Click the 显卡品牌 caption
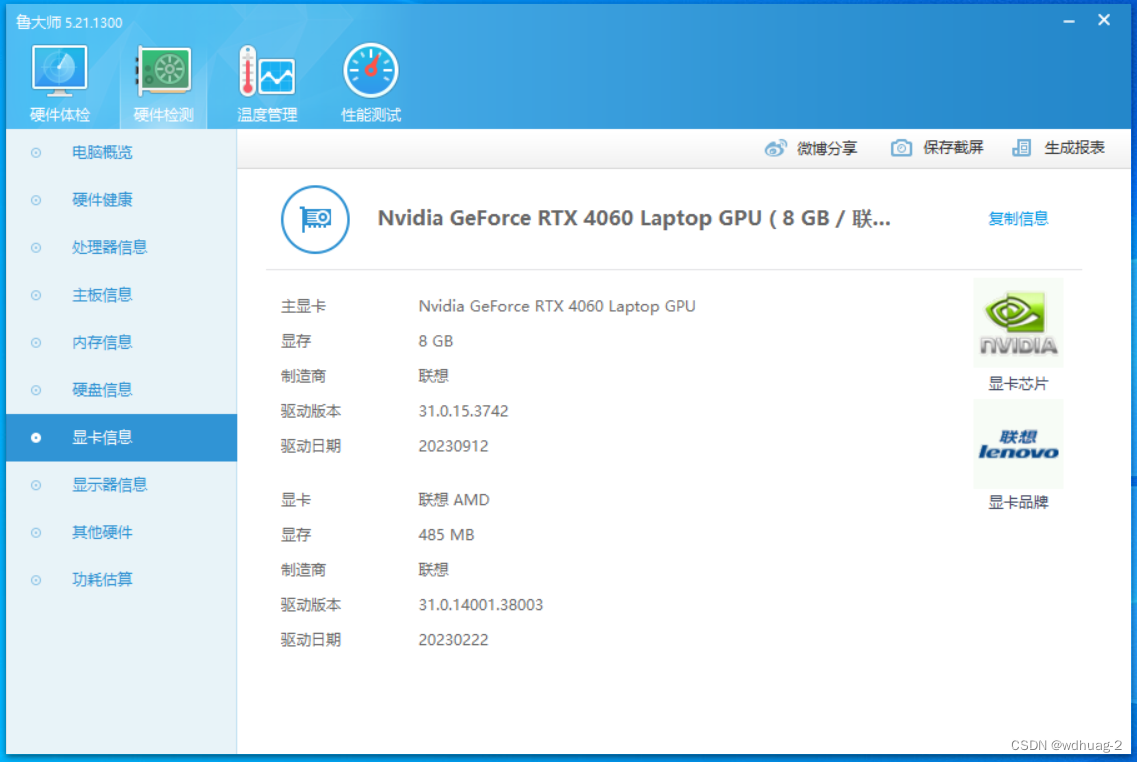 [1018, 502]
